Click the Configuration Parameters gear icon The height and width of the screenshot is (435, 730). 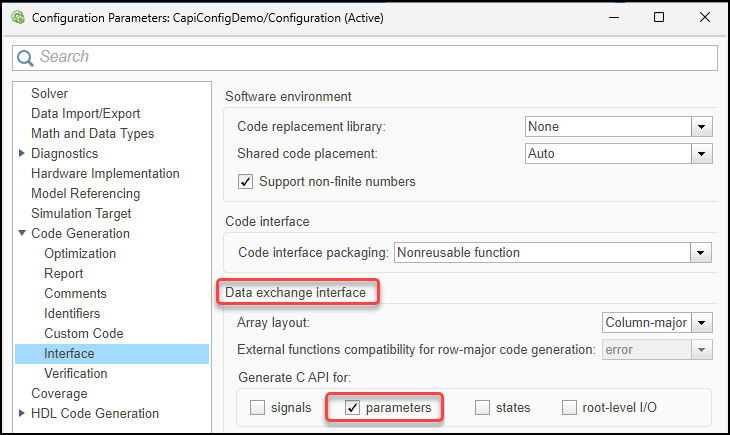[17, 17]
